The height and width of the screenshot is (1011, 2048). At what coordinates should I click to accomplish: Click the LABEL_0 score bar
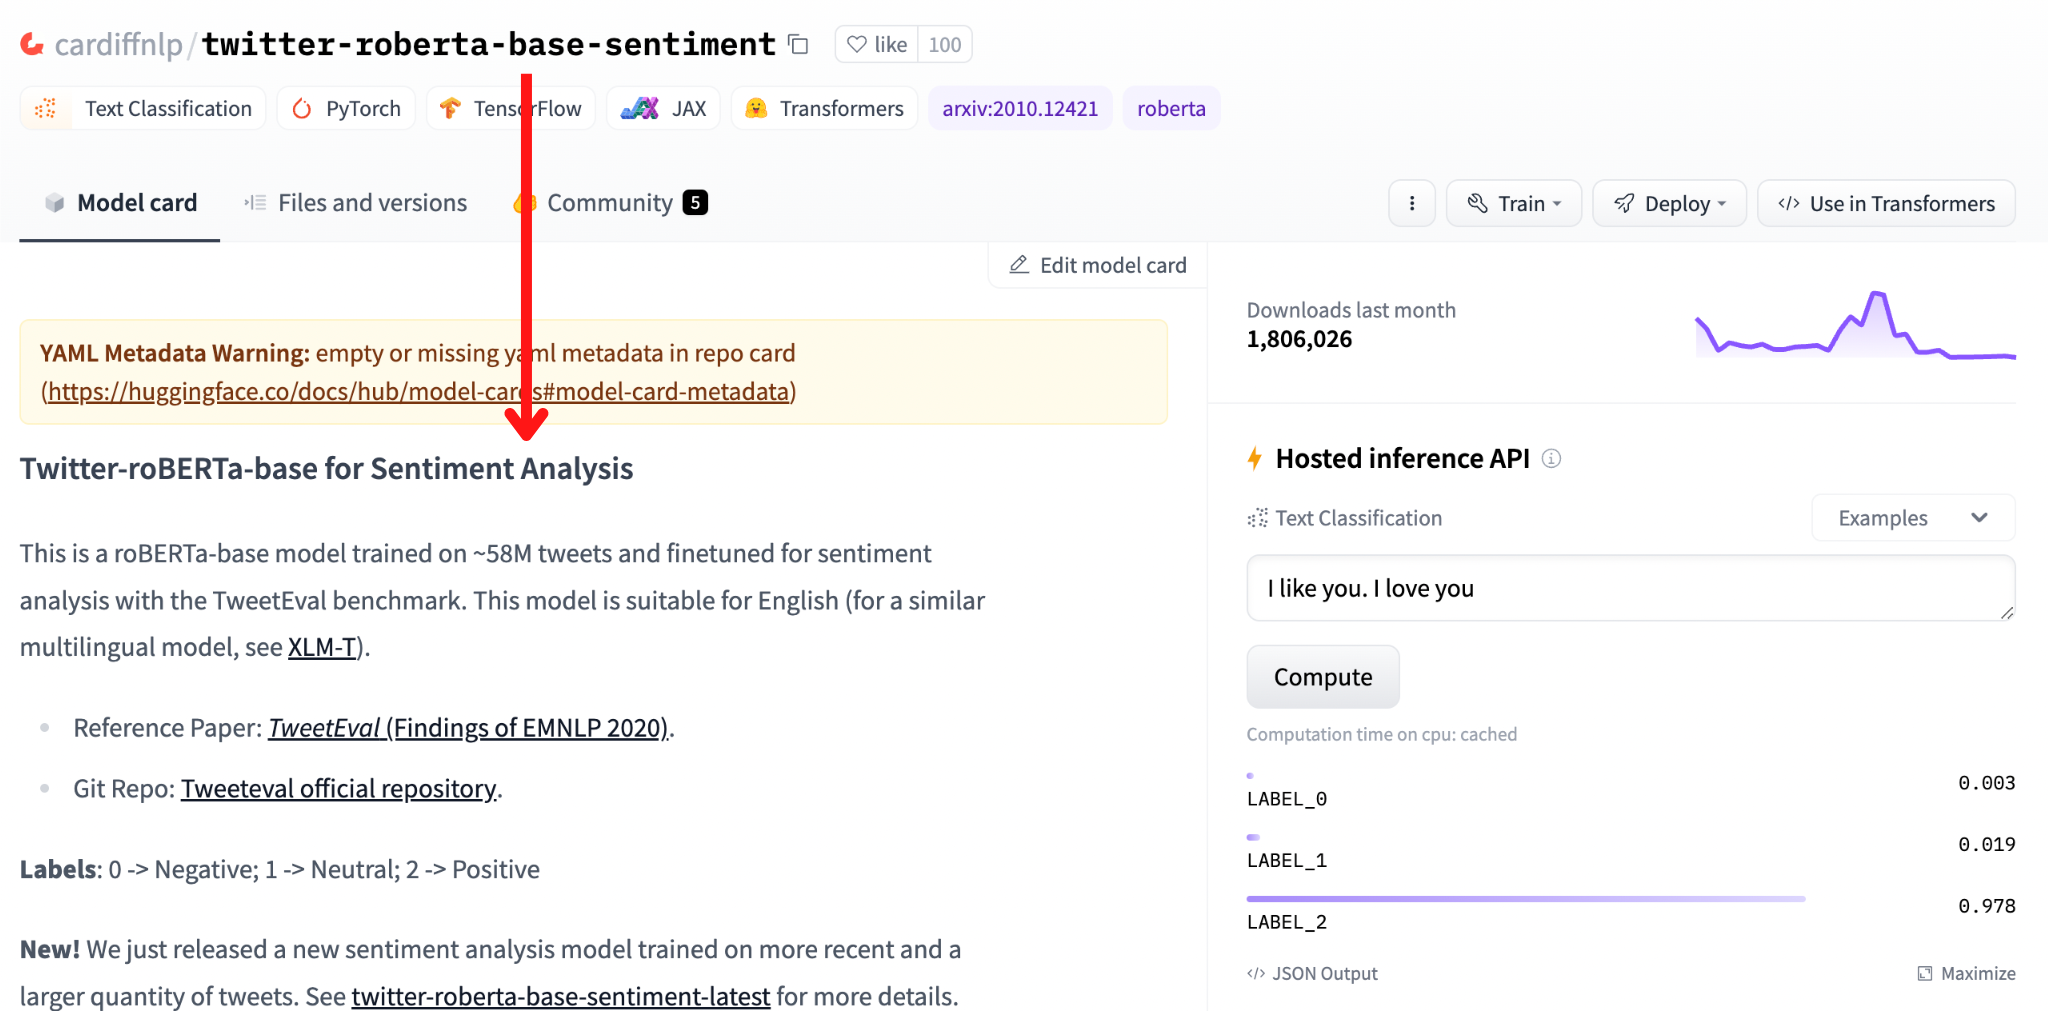tap(1250, 775)
